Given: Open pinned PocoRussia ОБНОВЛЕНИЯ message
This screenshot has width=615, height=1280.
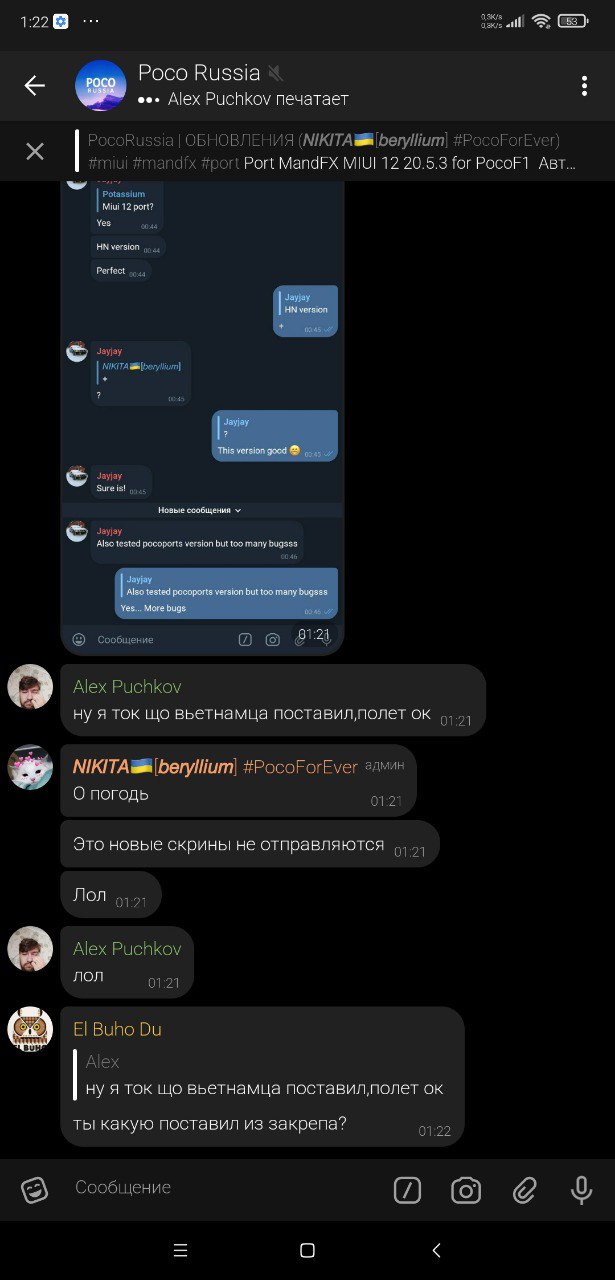Looking at the screenshot, I should click(x=331, y=151).
